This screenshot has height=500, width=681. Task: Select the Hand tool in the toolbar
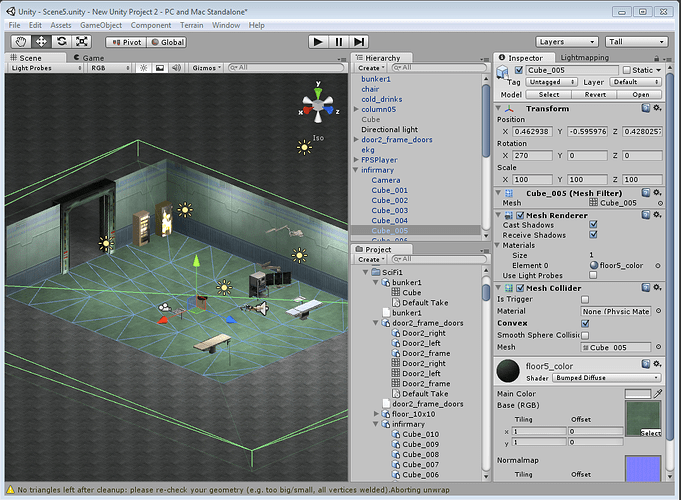(20, 42)
